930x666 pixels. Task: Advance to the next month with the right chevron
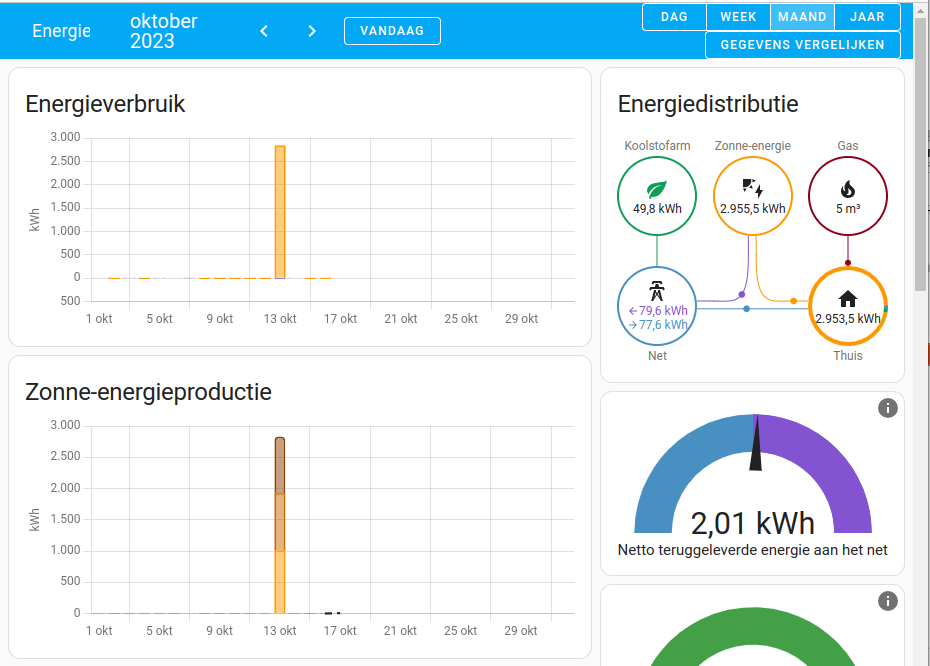click(x=311, y=31)
